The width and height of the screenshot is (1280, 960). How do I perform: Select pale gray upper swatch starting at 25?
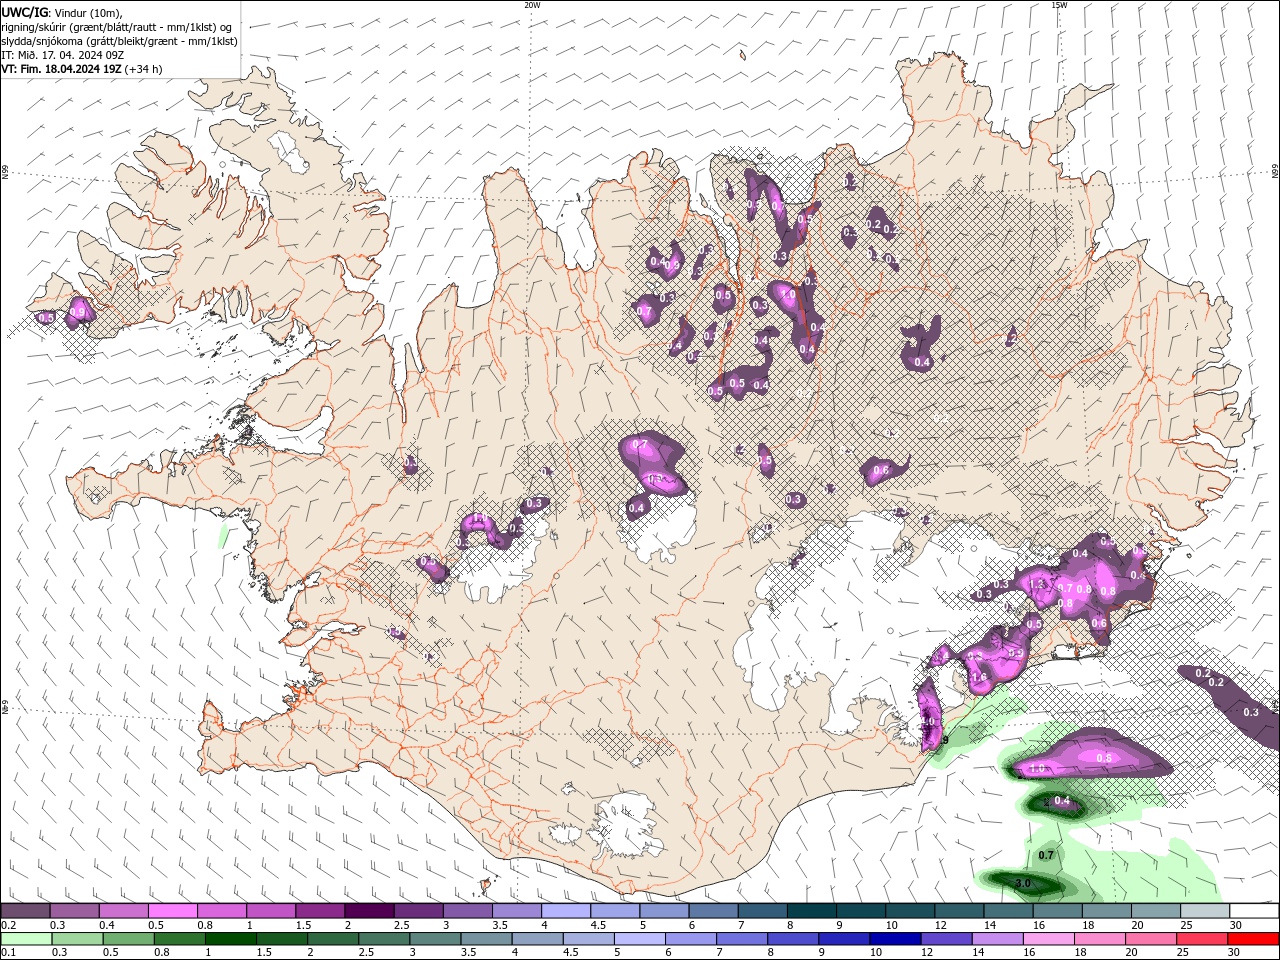click(1204, 910)
